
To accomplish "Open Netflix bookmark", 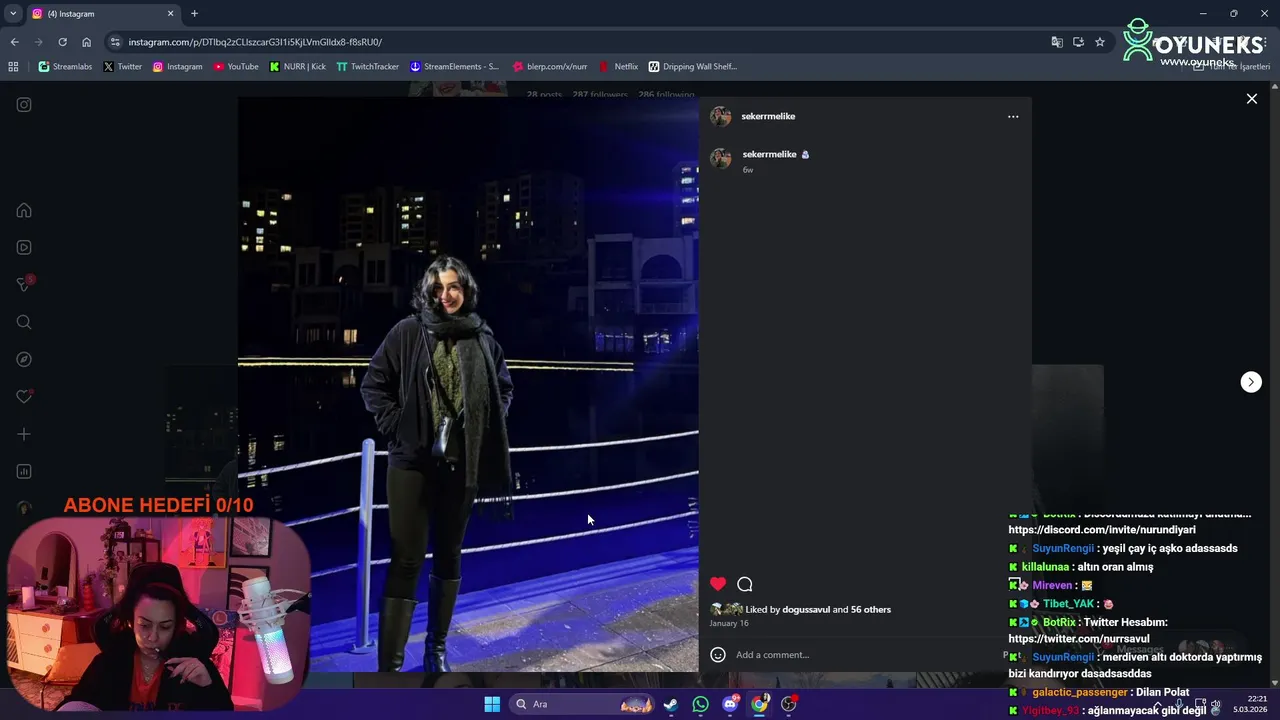I will tap(618, 67).
